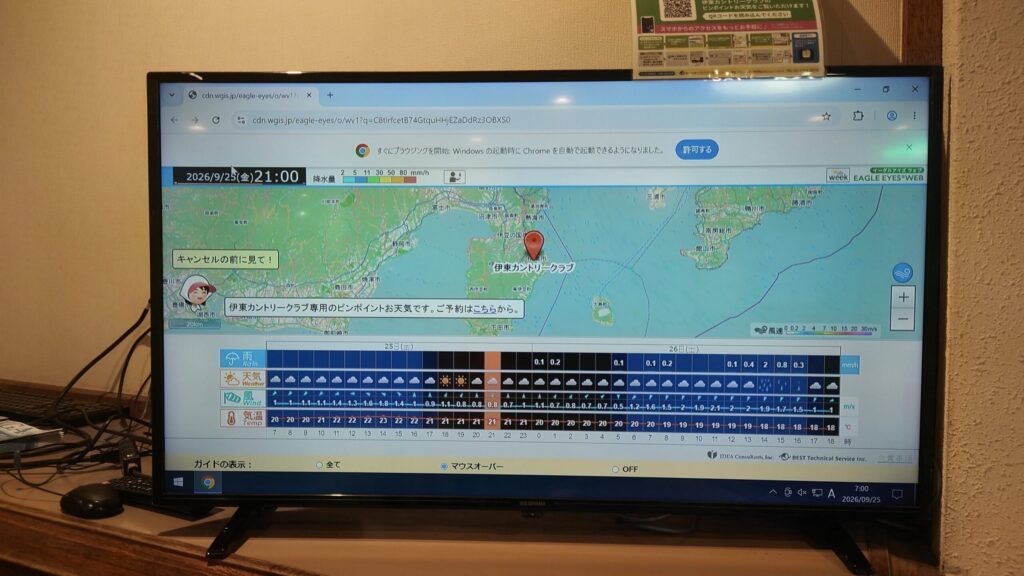Screen dimensions: 1024x576
Task: Bookmark this page with the star icon
Action: [x=826, y=116]
